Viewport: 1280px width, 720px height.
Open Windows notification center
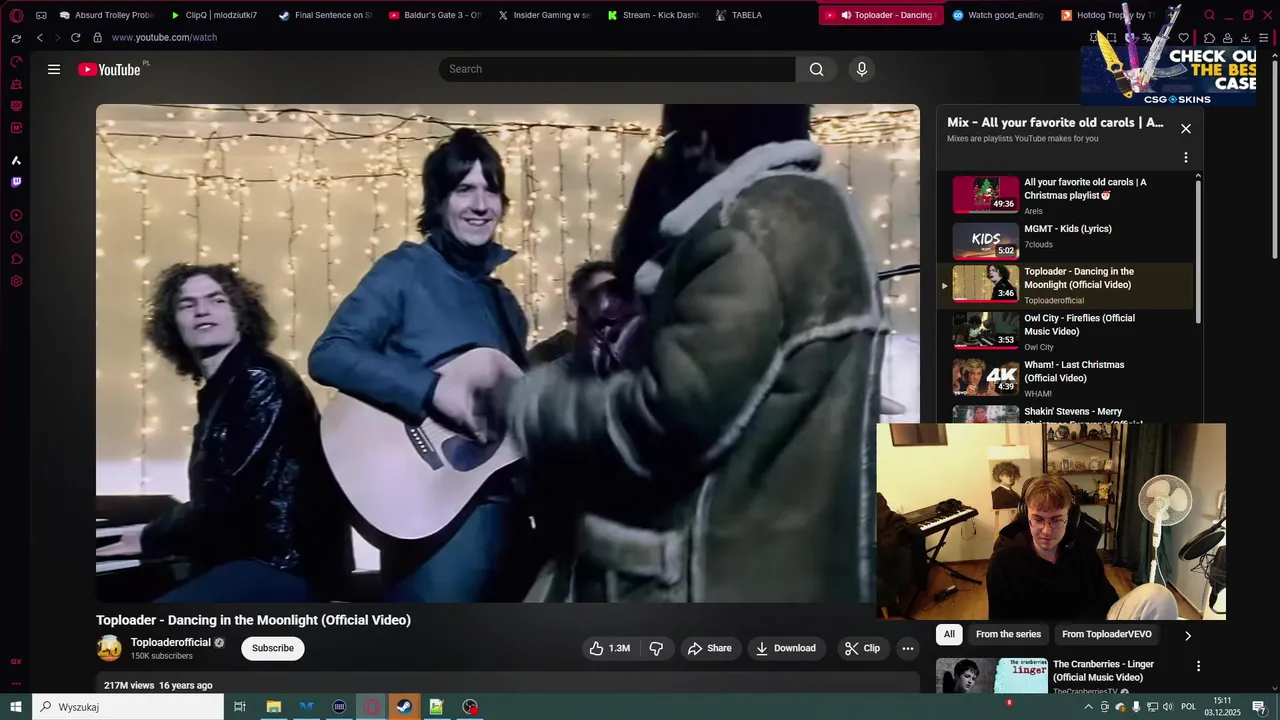pyautogui.click(x=1260, y=707)
